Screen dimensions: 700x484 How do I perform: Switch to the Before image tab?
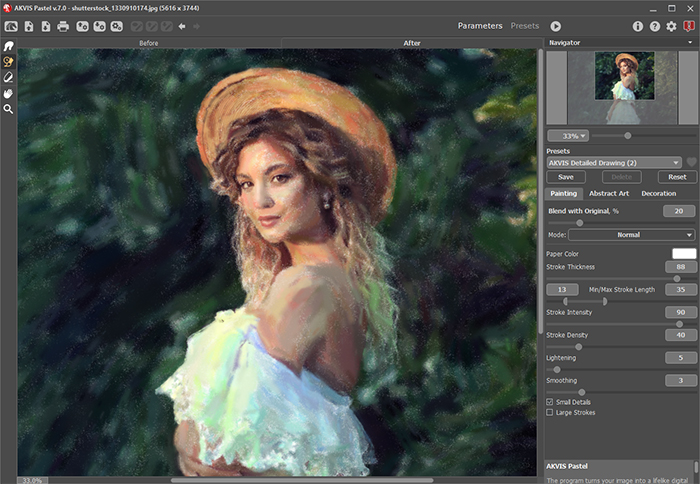tap(149, 44)
